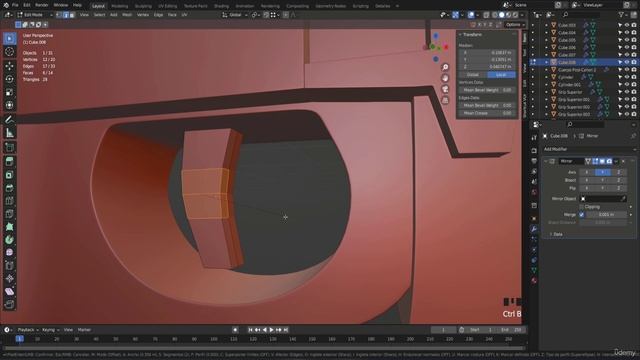Toggle the Clipping checkbox in Mirror modifier
The image size is (640, 360).
click(582, 207)
